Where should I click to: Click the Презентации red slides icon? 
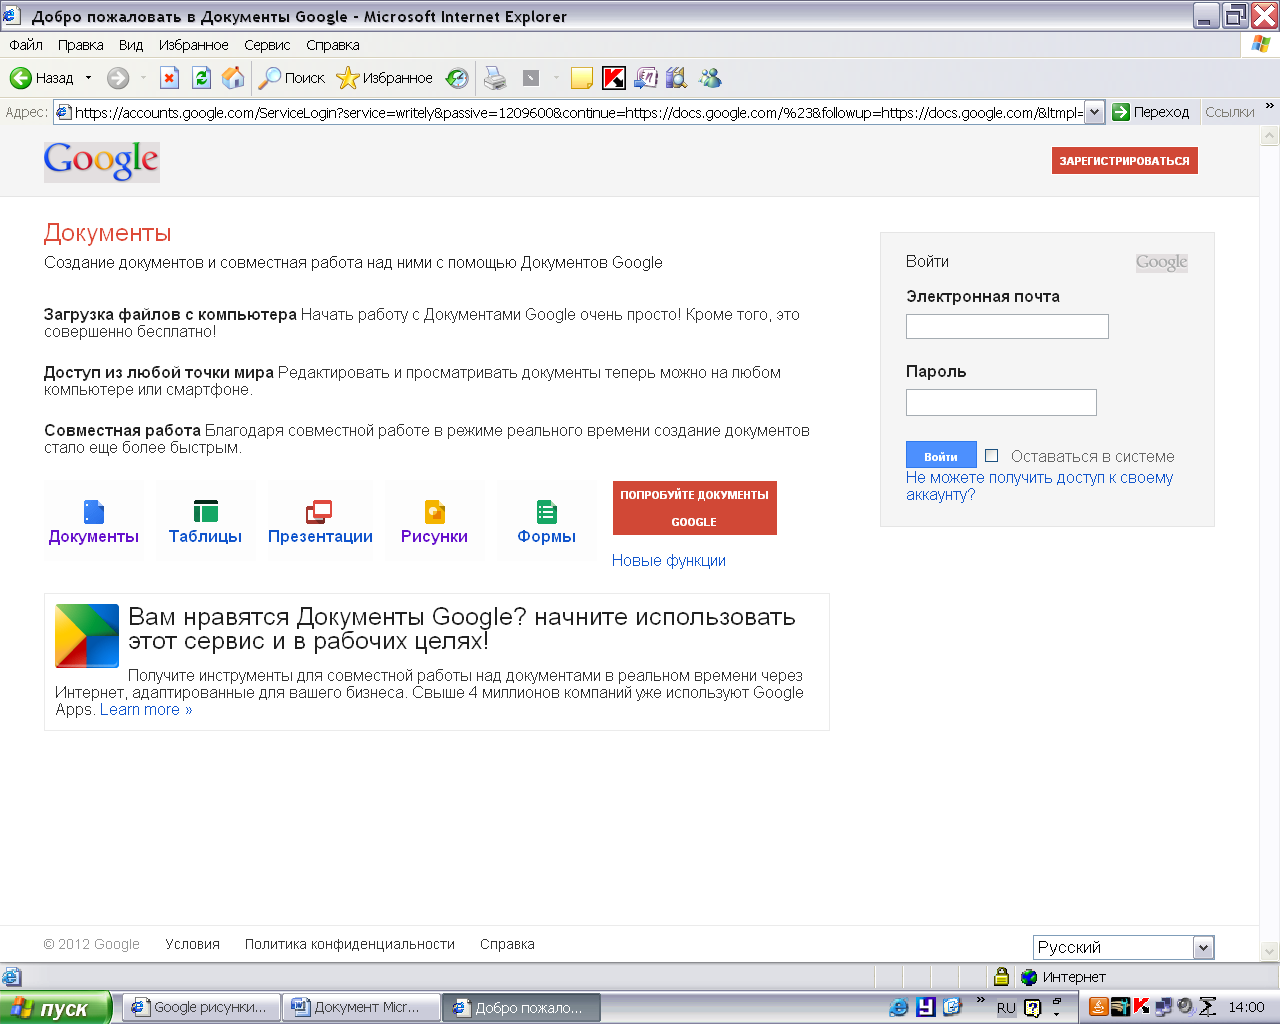[319, 512]
